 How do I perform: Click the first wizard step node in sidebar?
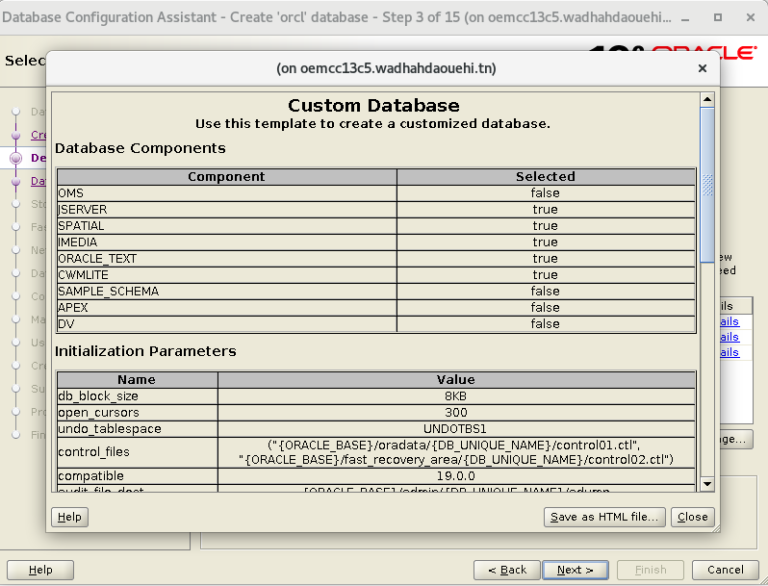(16, 112)
